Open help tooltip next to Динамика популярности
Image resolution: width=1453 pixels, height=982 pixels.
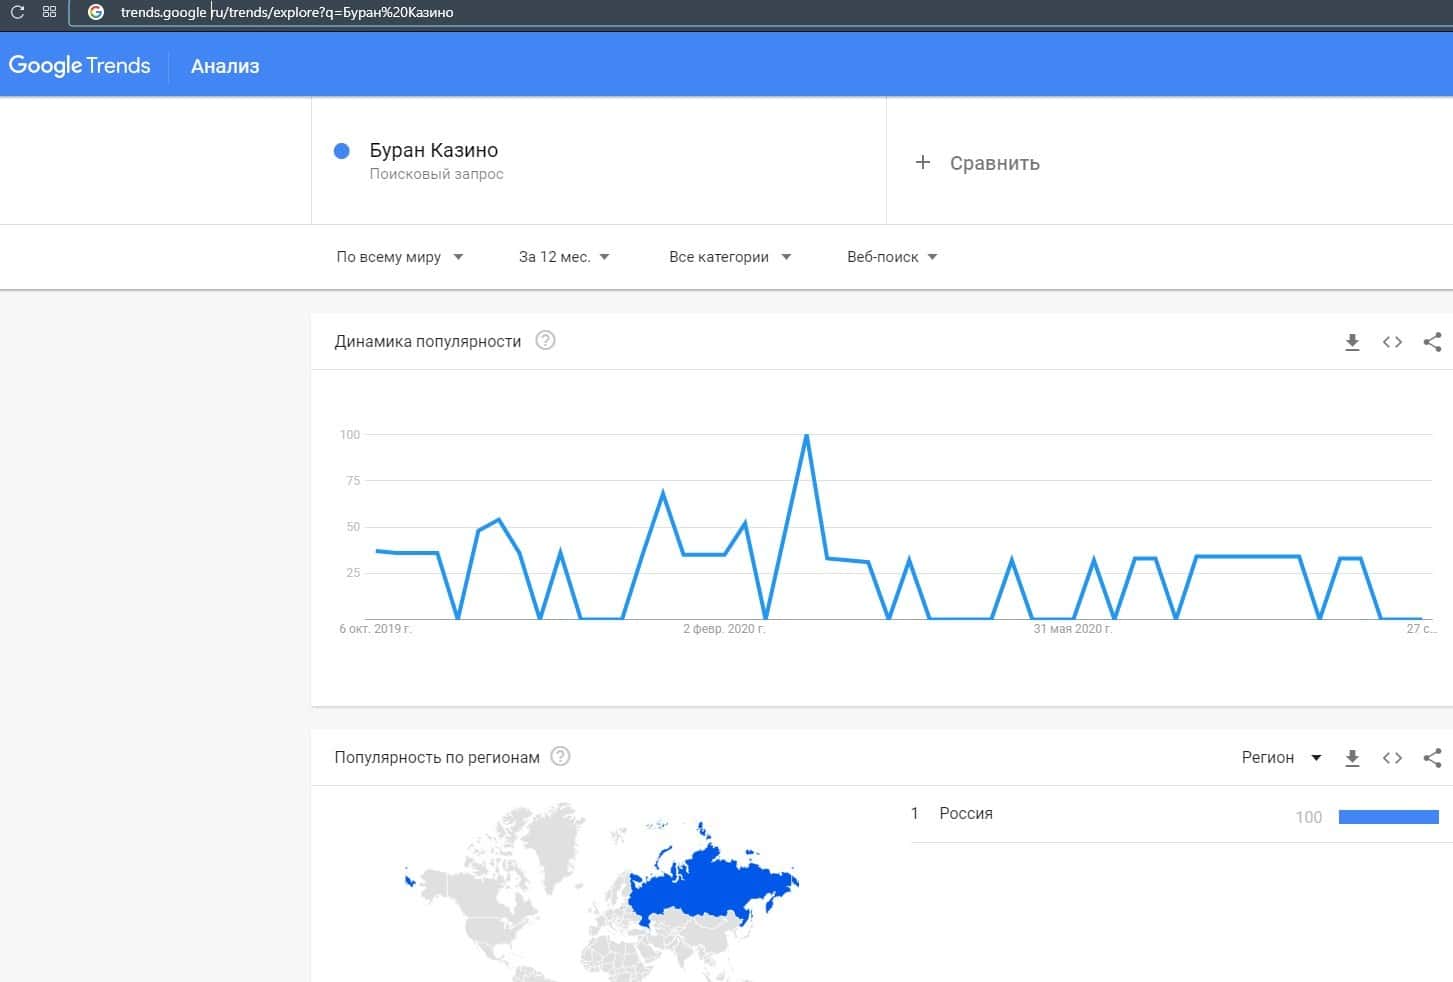coord(545,341)
